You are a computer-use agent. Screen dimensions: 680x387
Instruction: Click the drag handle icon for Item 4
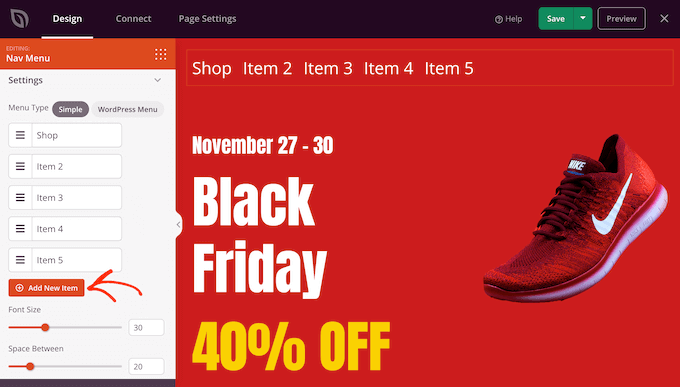click(20, 229)
